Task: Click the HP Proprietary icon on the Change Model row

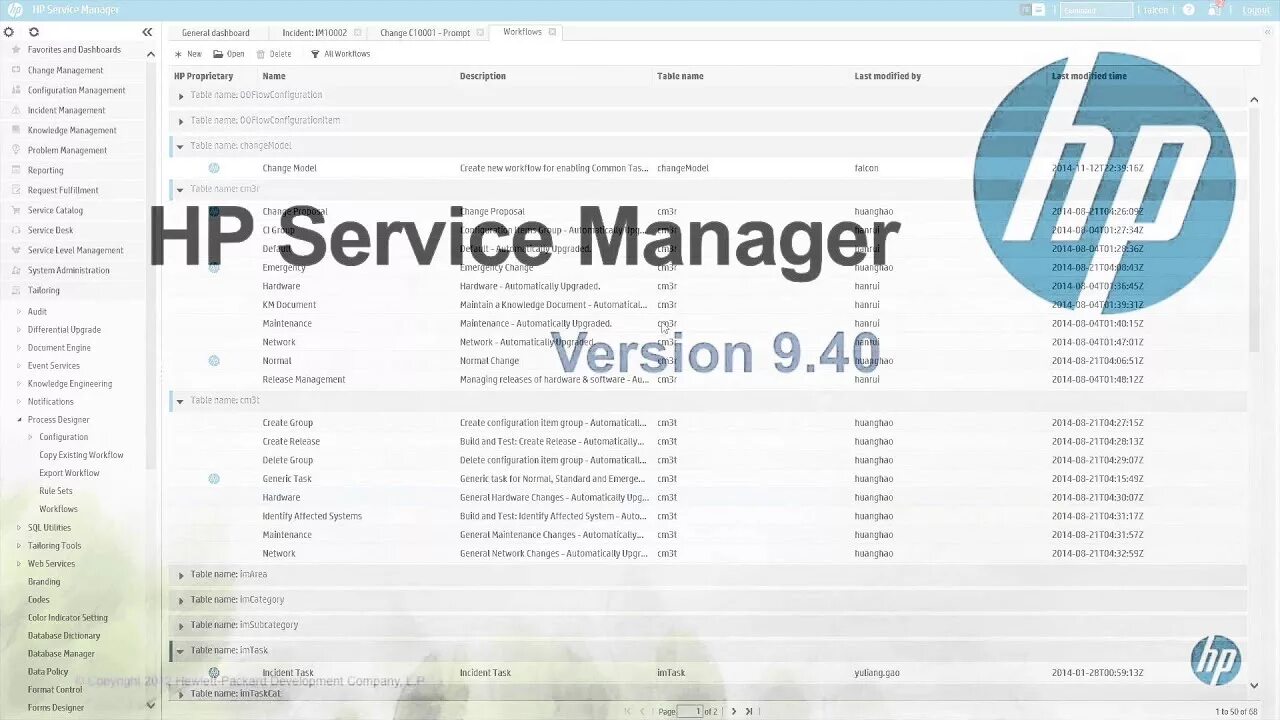Action: pos(214,168)
